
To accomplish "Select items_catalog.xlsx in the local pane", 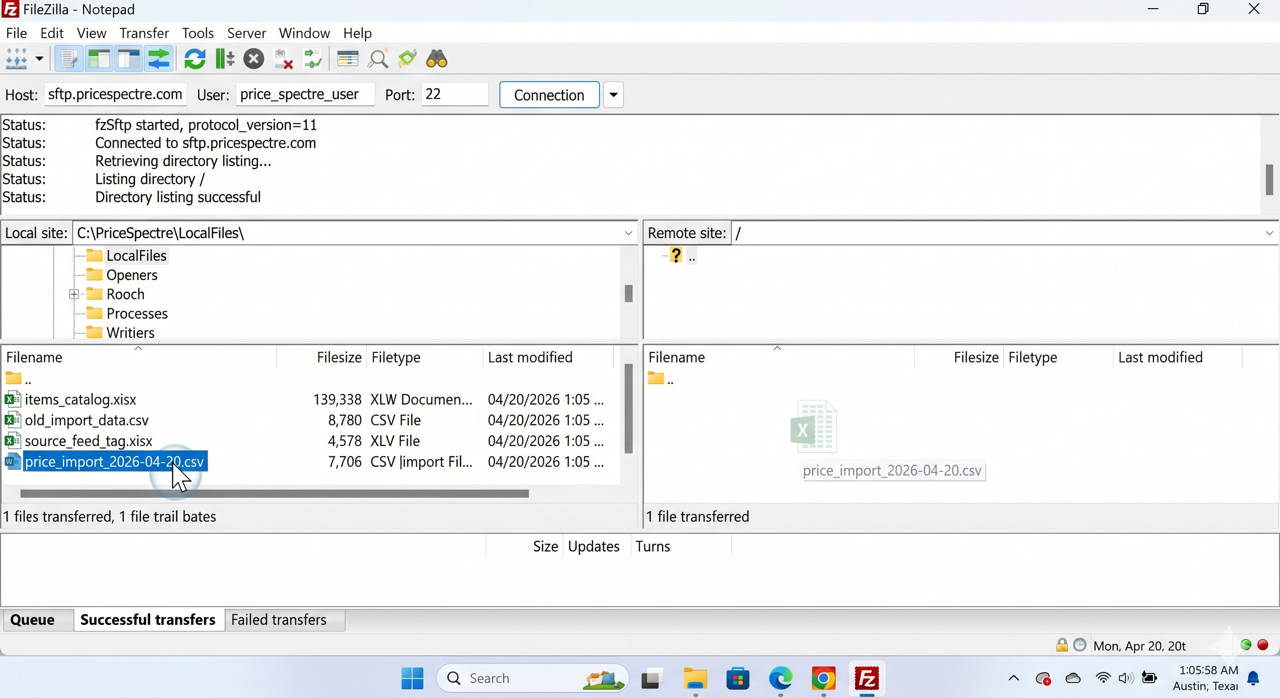I will coord(80,399).
